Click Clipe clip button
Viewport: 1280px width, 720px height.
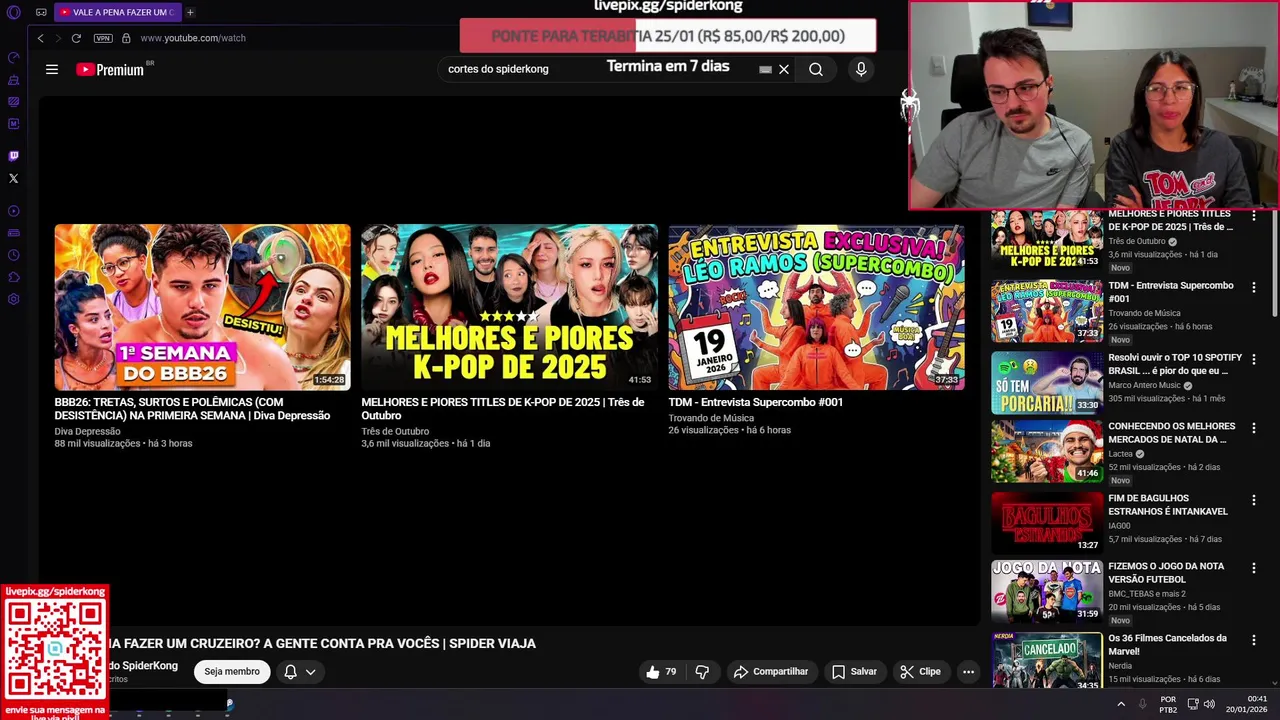920,672
